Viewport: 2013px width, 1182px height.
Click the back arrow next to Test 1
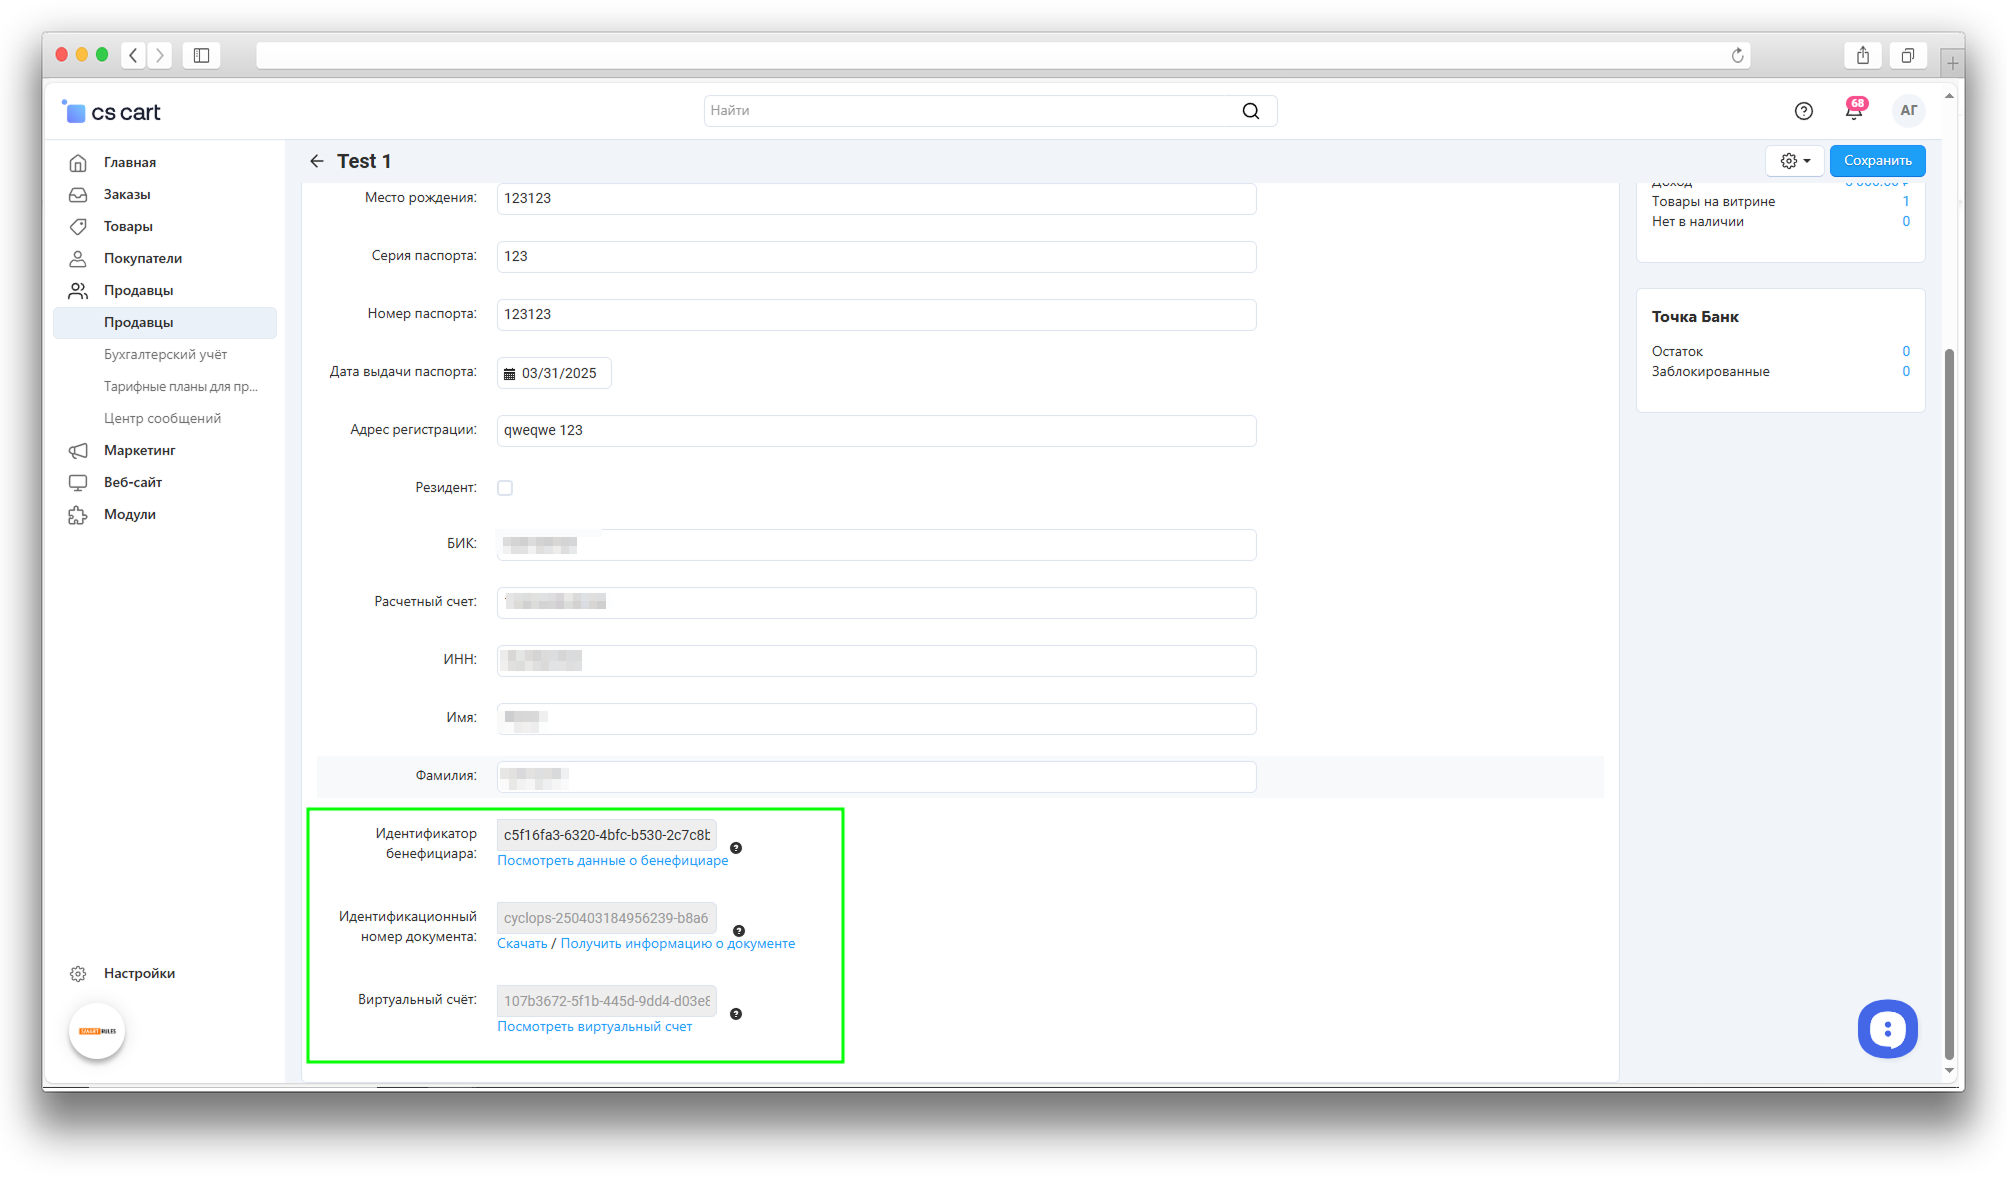coord(317,161)
